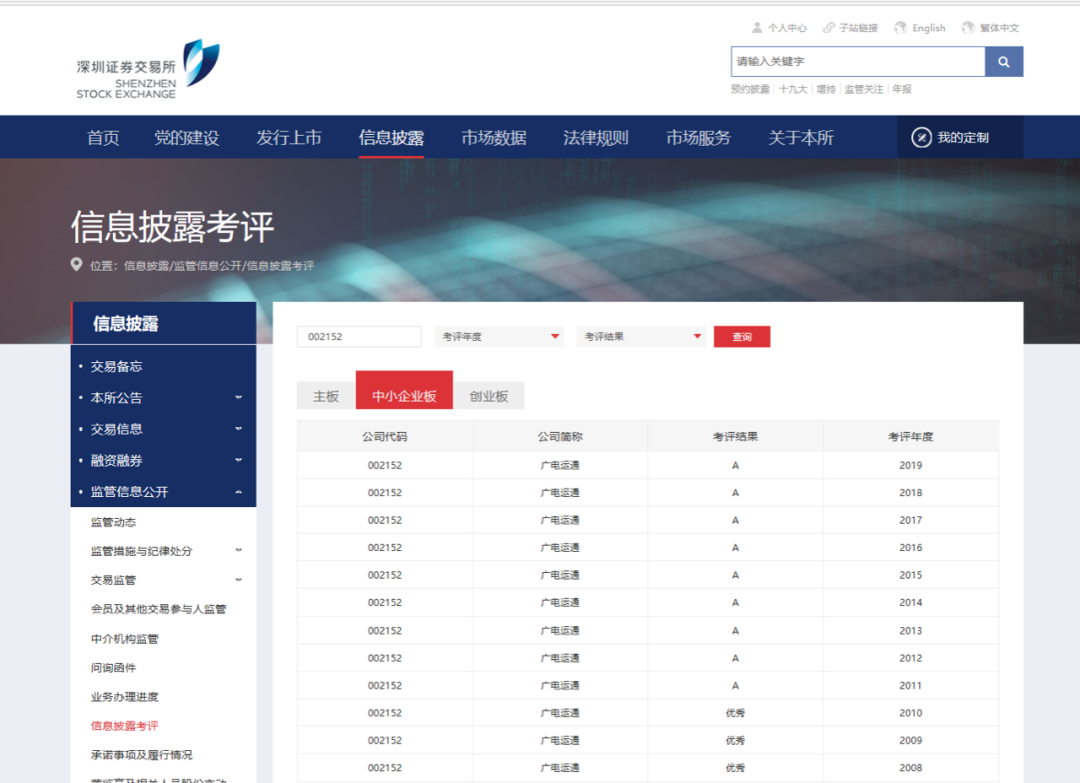Open the 问询函件 sidebar link
Image resolution: width=1080 pixels, height=783 pixels.
click(x=113, y=668)
